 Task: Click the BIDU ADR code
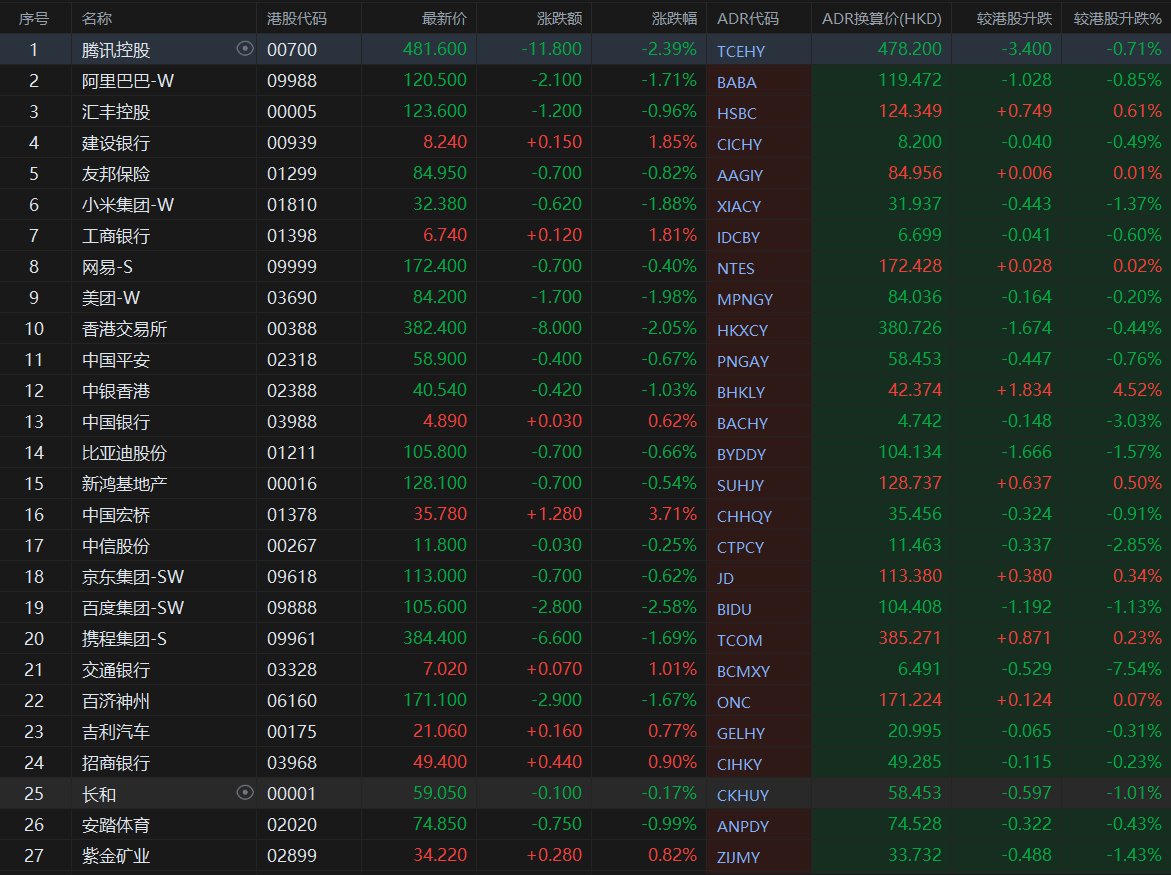[734, 609]
